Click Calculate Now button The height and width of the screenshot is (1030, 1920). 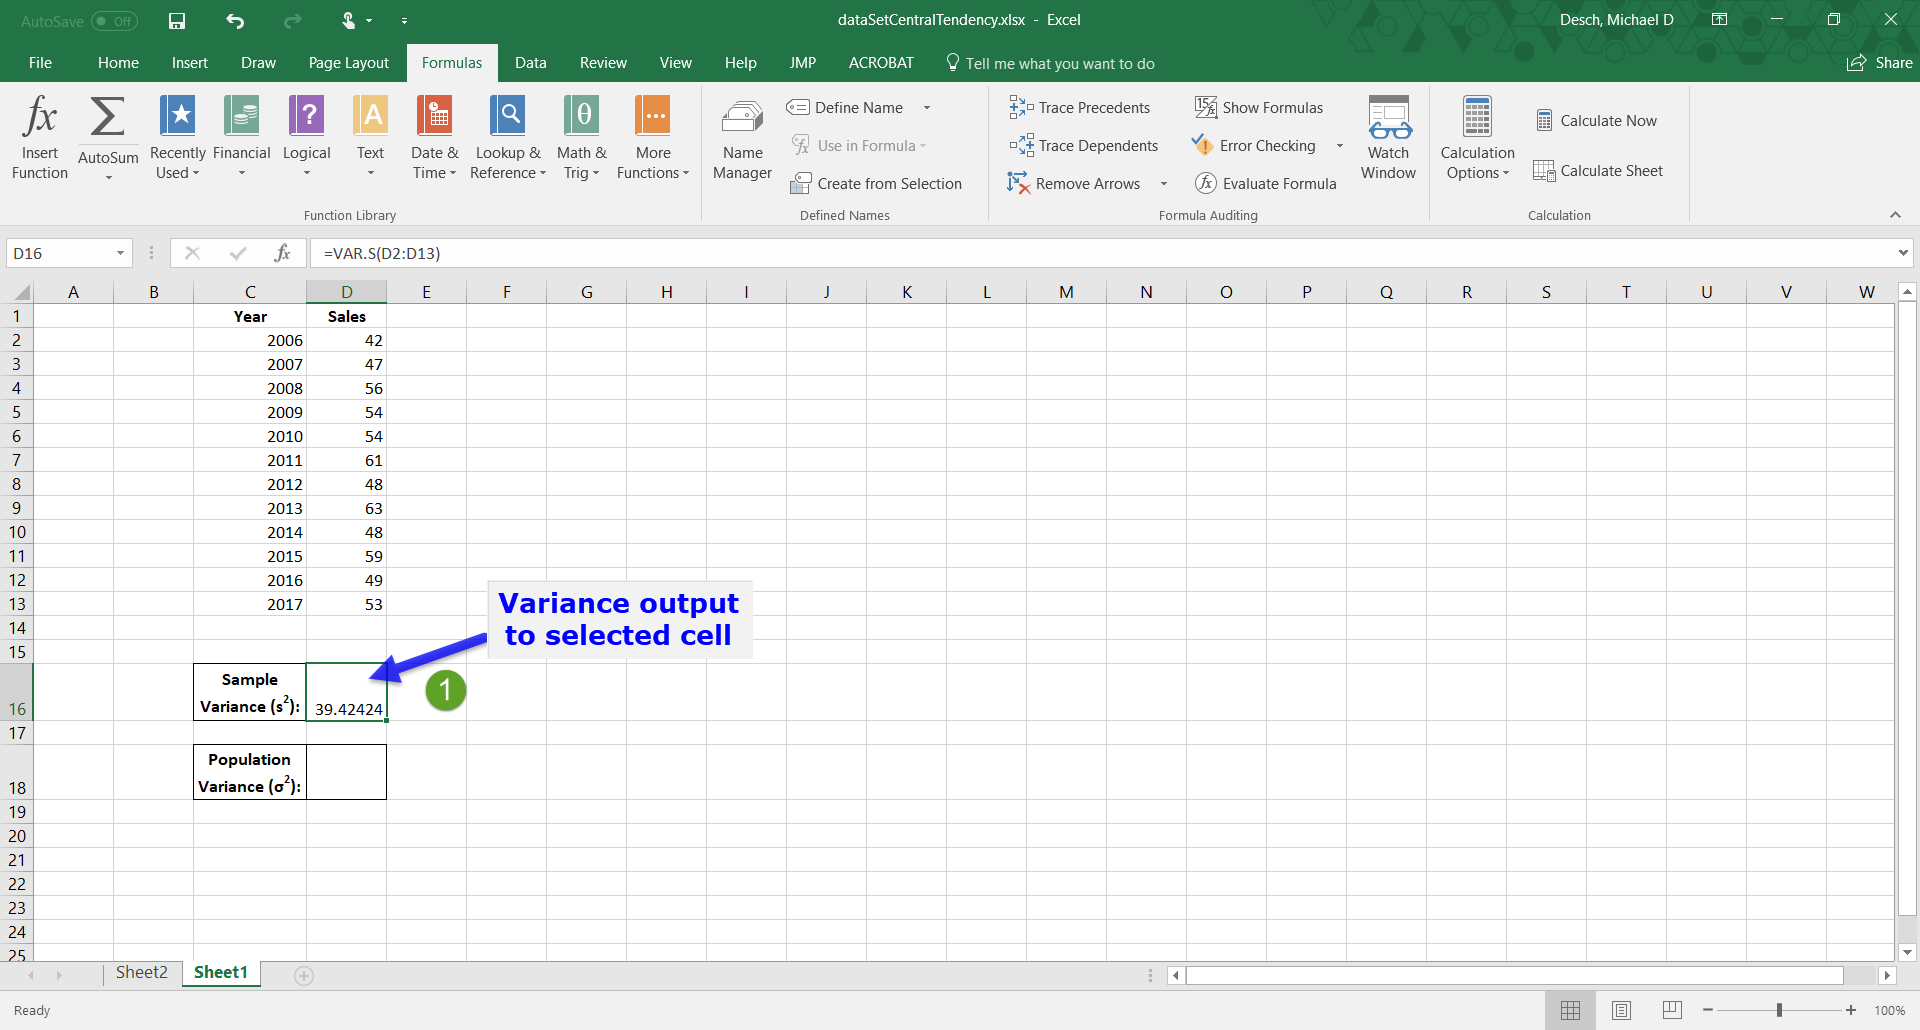pos(1597,120)
